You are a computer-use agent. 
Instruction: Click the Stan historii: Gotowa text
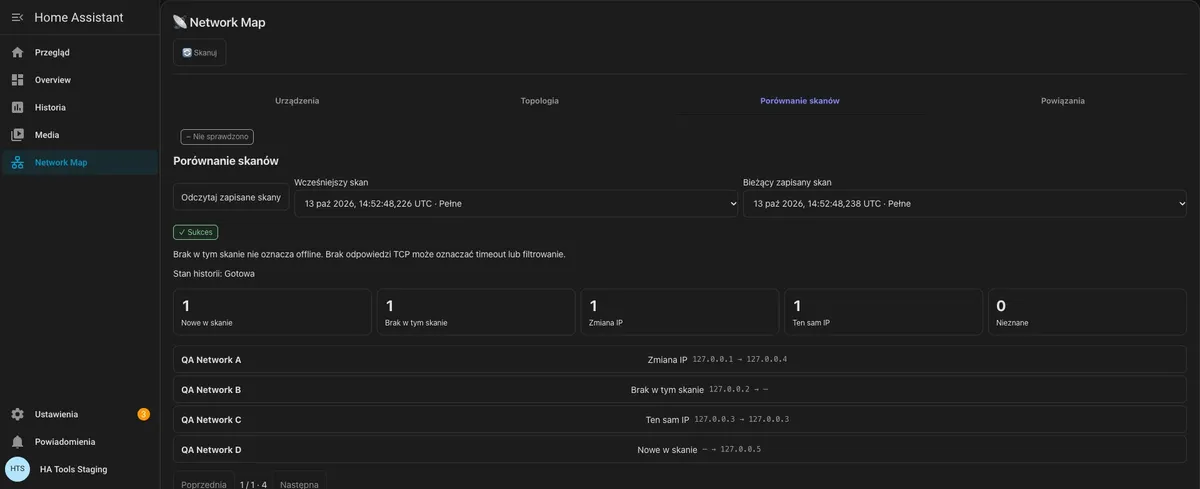tap(214, 273)
